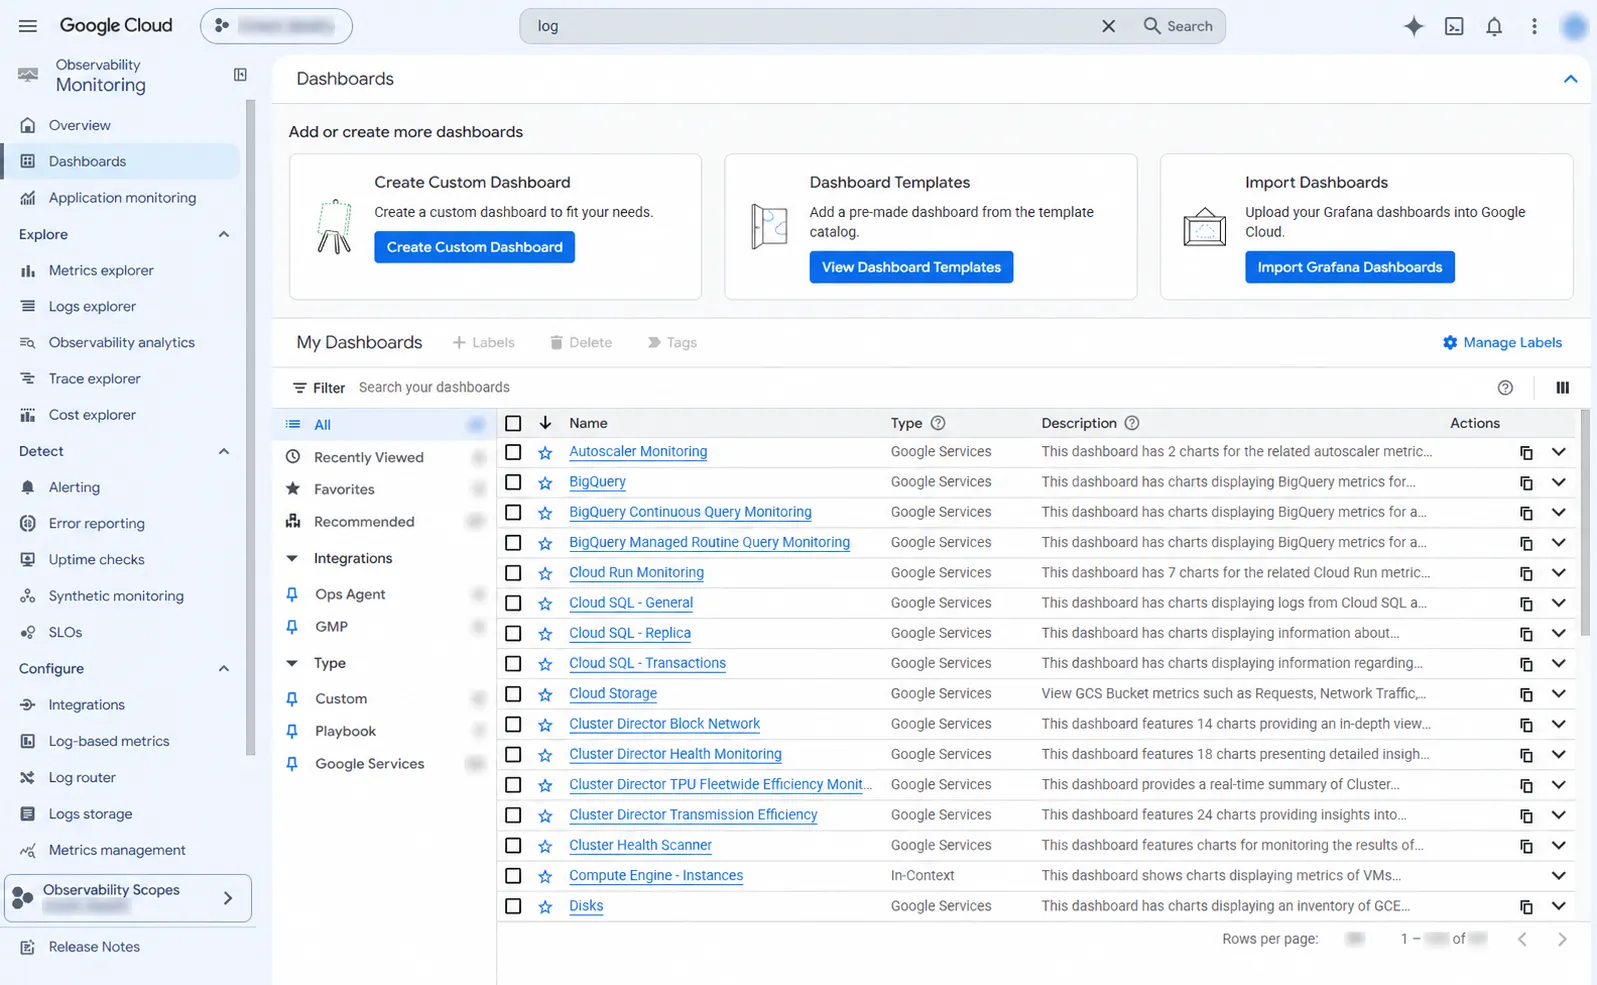
Task: Tick the Disks row checkbox
Action: pyautogui.click(x=513, y=906)
